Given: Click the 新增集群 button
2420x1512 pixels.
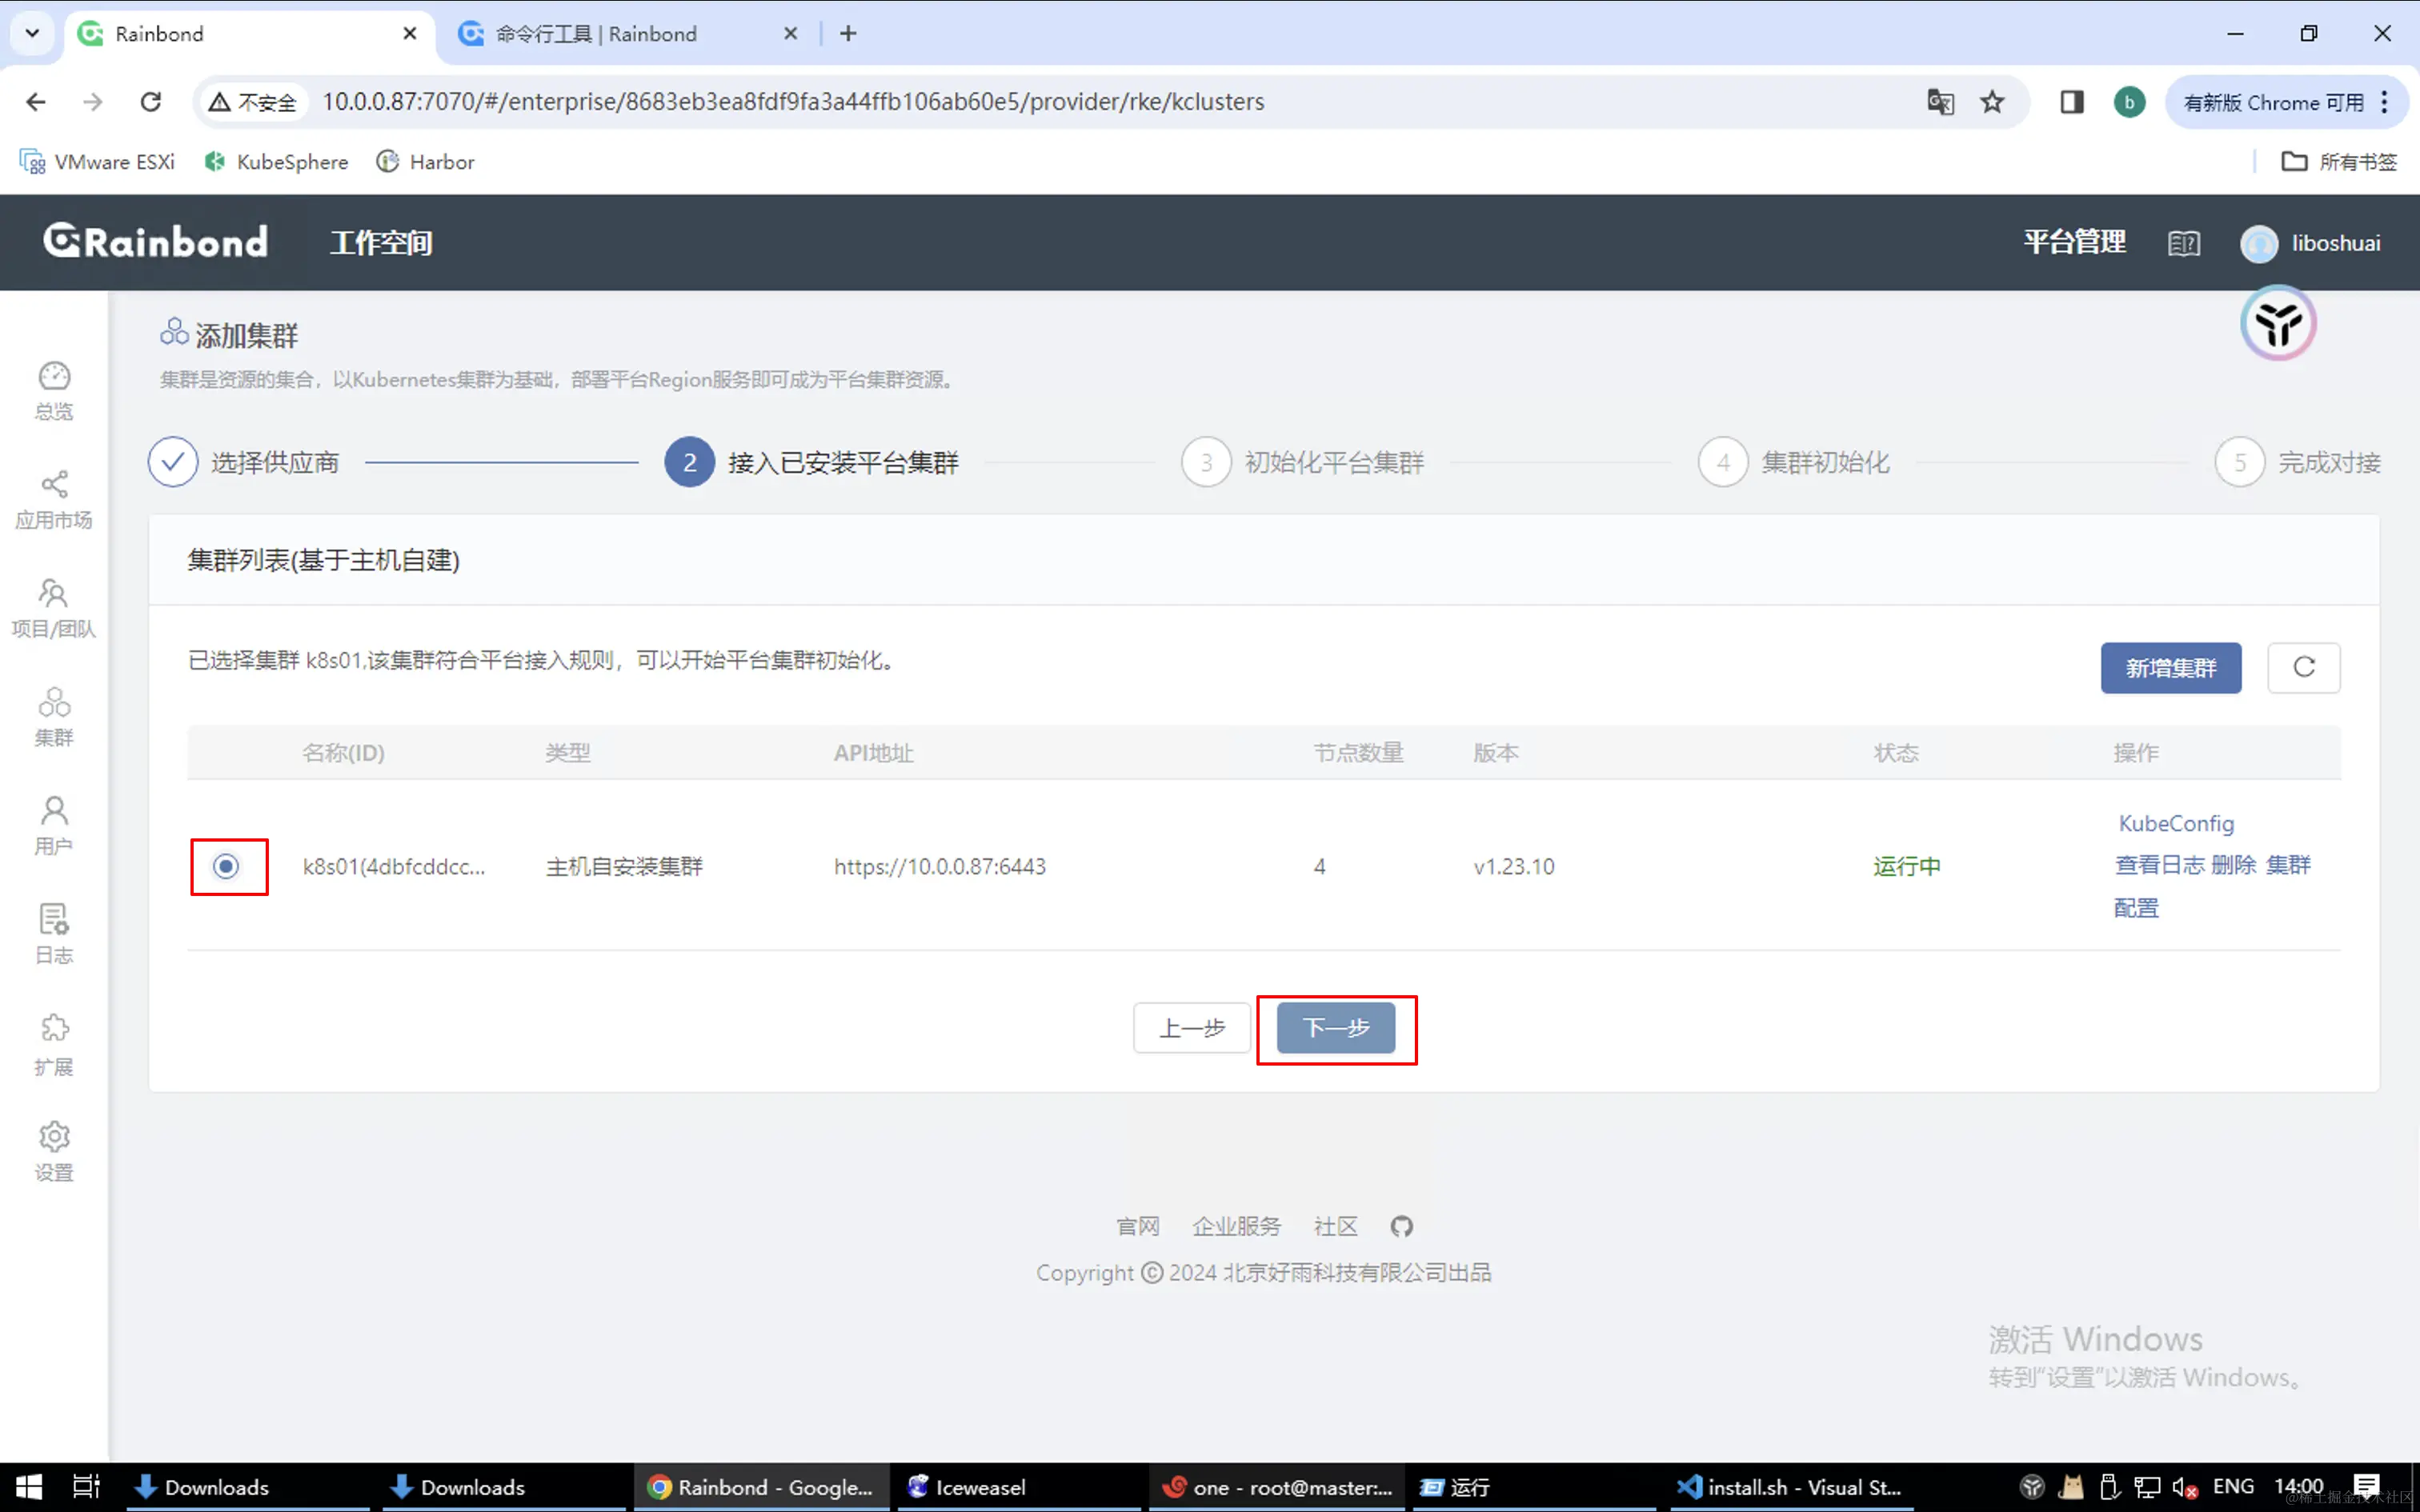Looking at the screenshot, I should coord(2170,667).
